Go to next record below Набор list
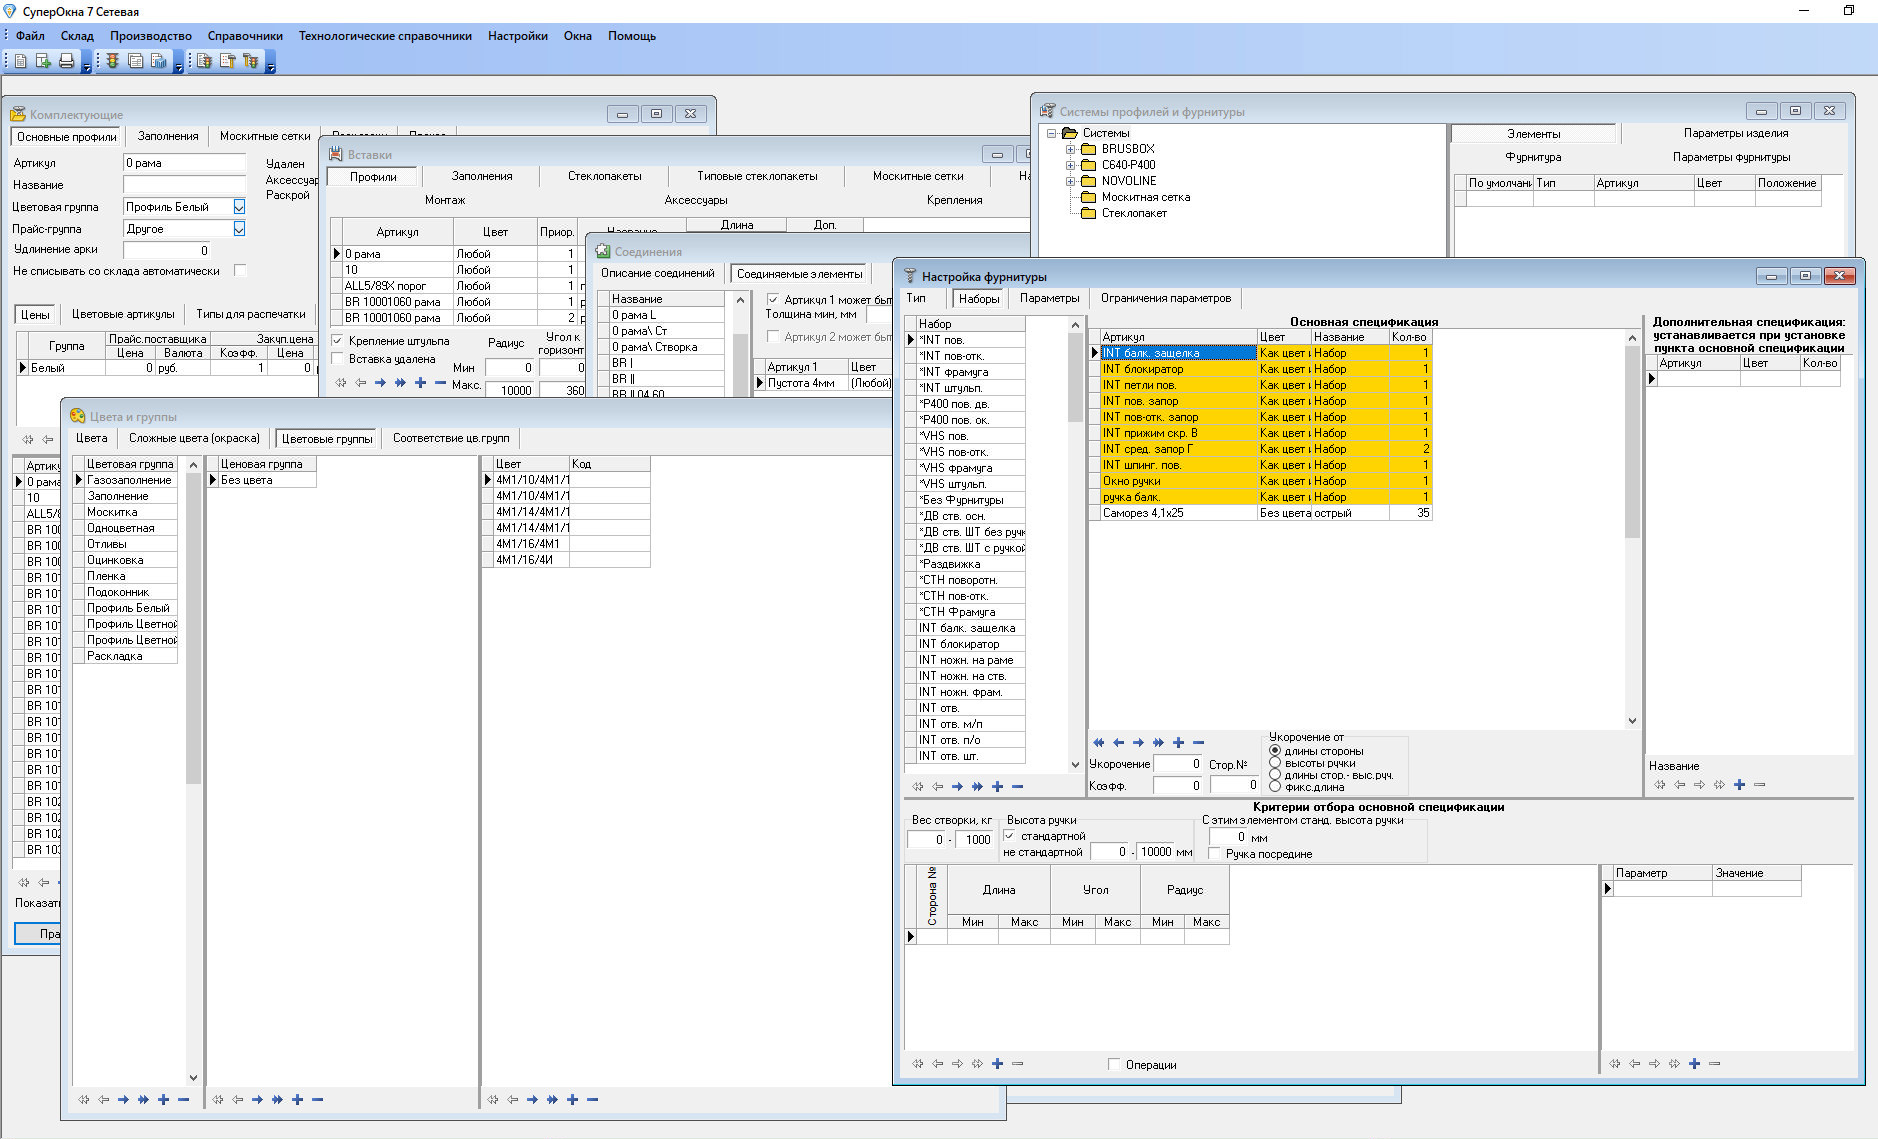This screenshot has width=1878, height=1139. coord(957,787)
